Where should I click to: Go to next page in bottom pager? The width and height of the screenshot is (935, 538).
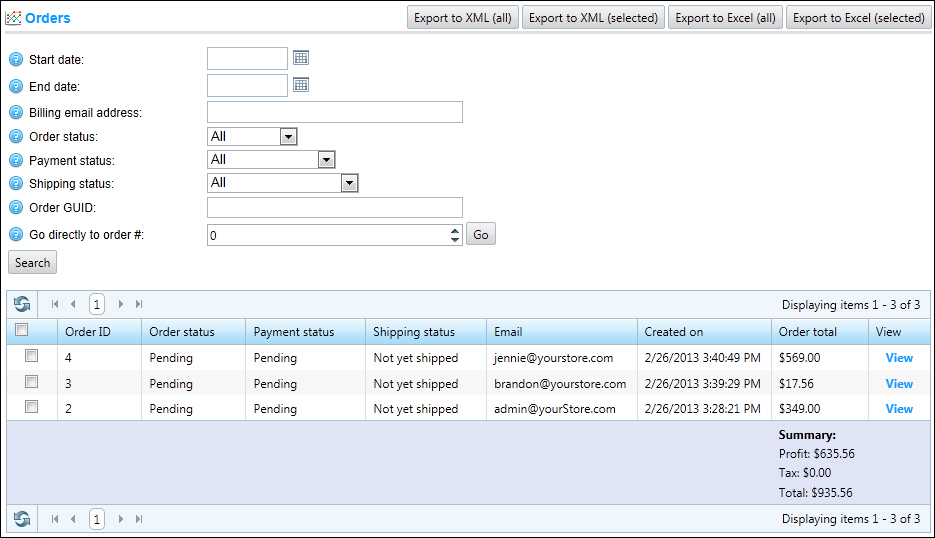121,519
